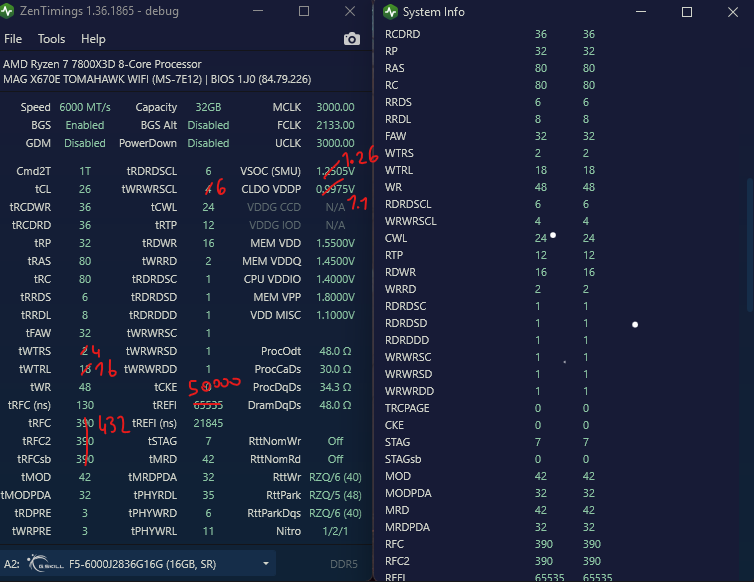Screen dimensions: 754x582
Task: Click the ZenTimings app logo icon
Action: (x=7, y=11)
